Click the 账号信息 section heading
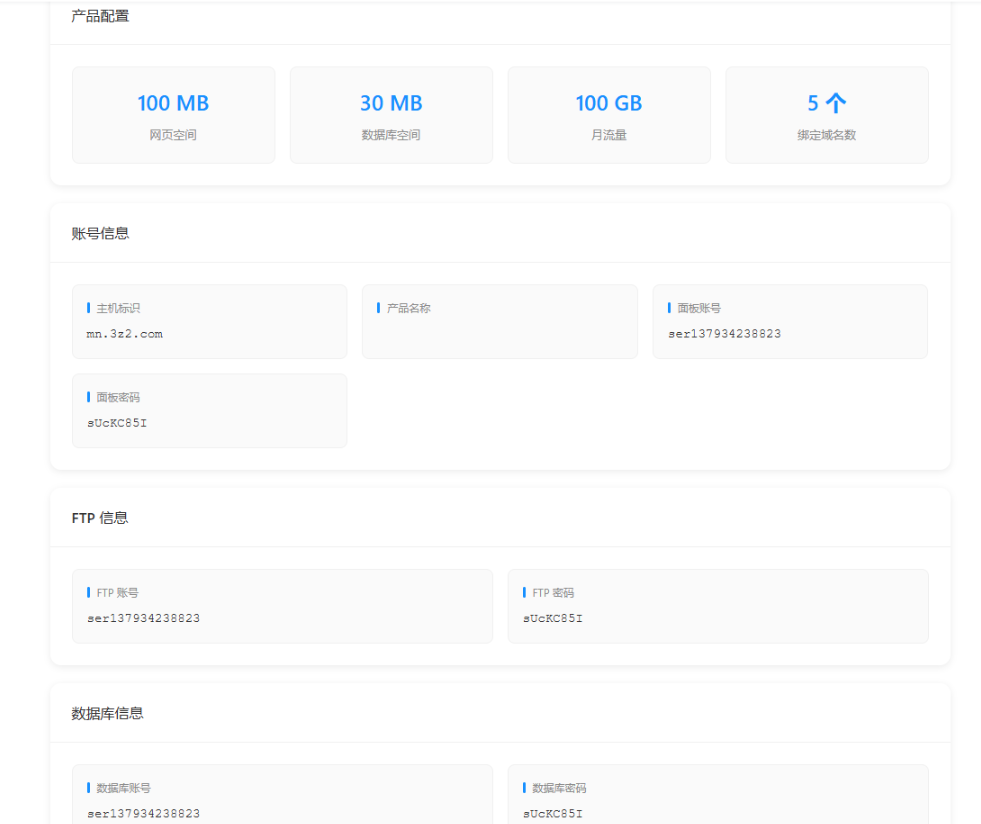Screen dimensions: 981x824 tap(100, 233)
